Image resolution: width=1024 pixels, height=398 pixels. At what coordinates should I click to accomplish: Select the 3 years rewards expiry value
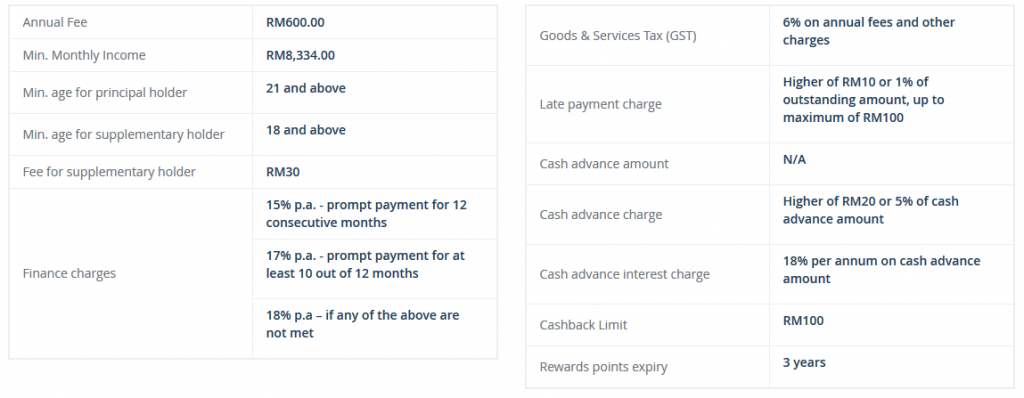point(804,363)
